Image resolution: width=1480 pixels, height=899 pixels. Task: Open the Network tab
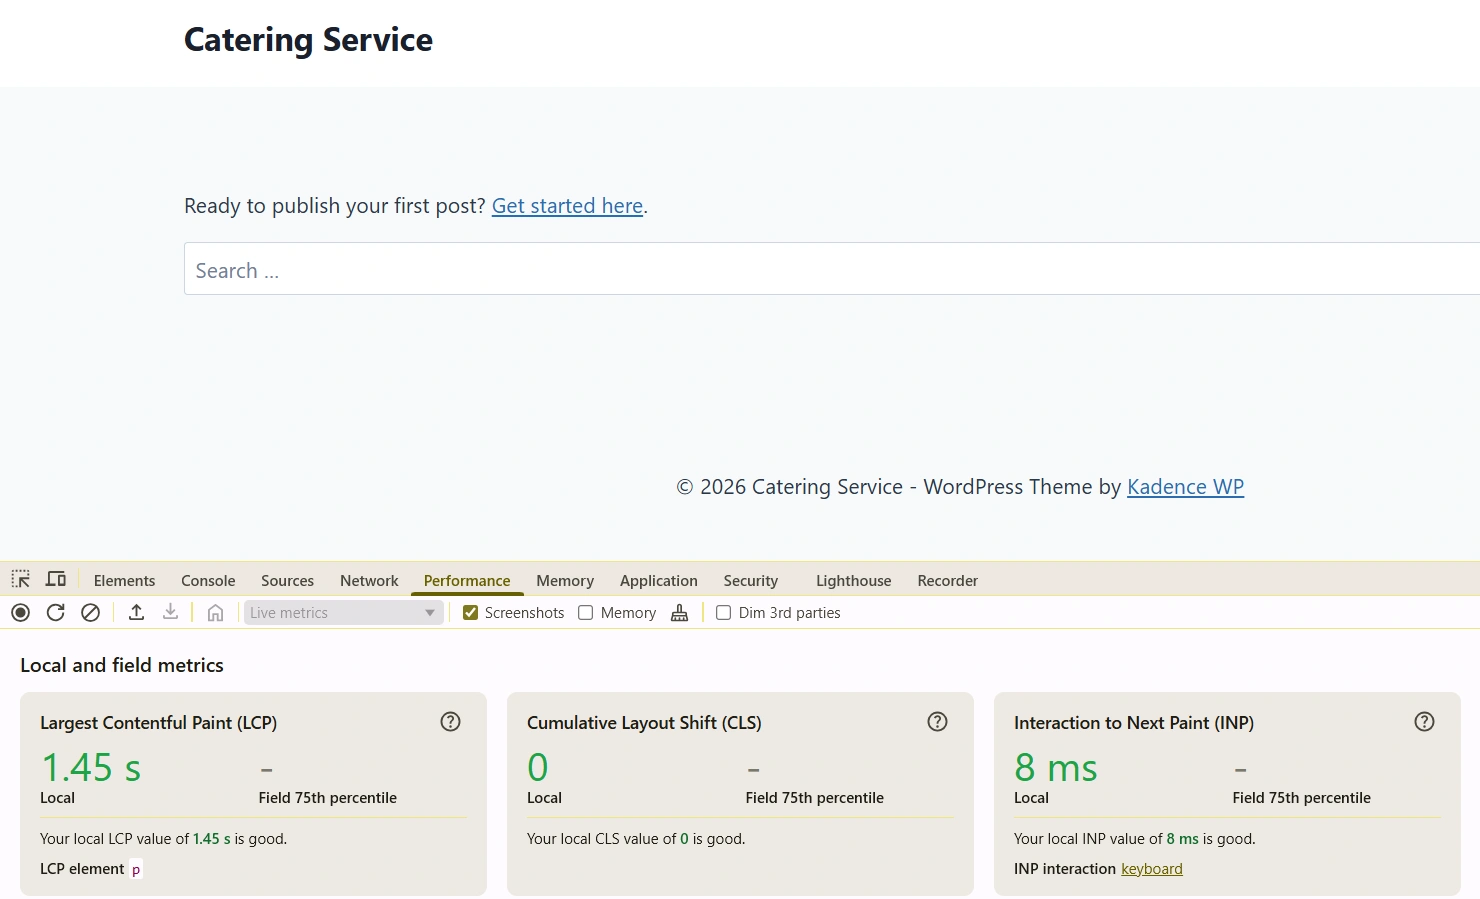point(369,580)
